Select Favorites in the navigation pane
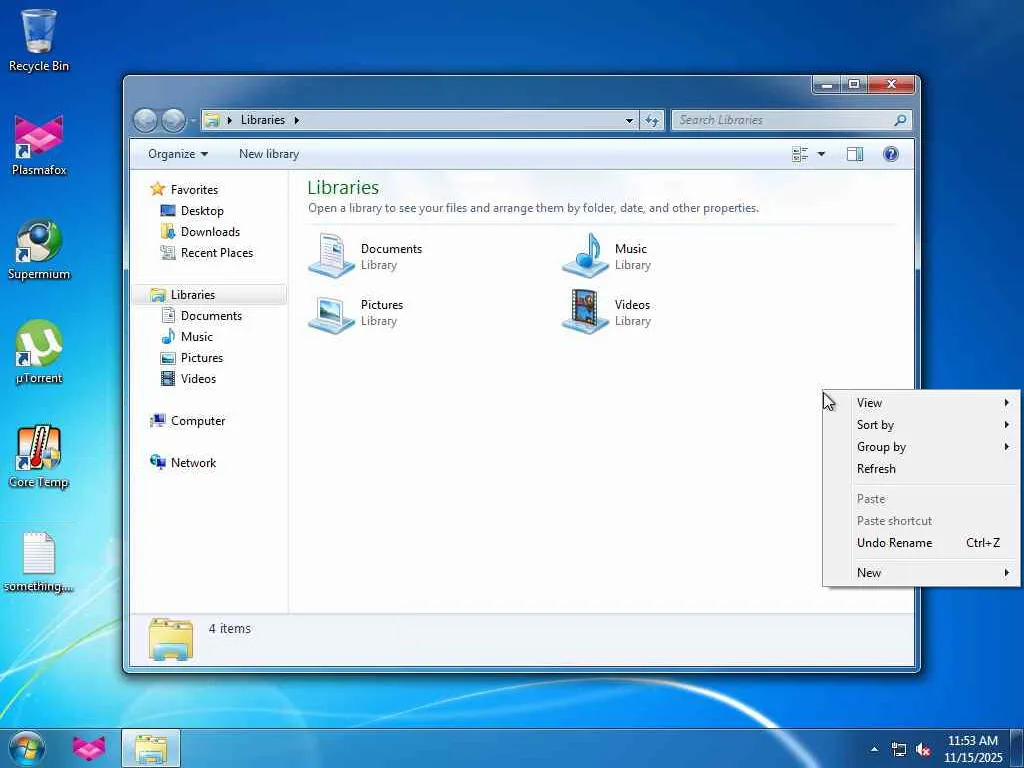This screenshot has height=768, width=1024. [194, 189]
